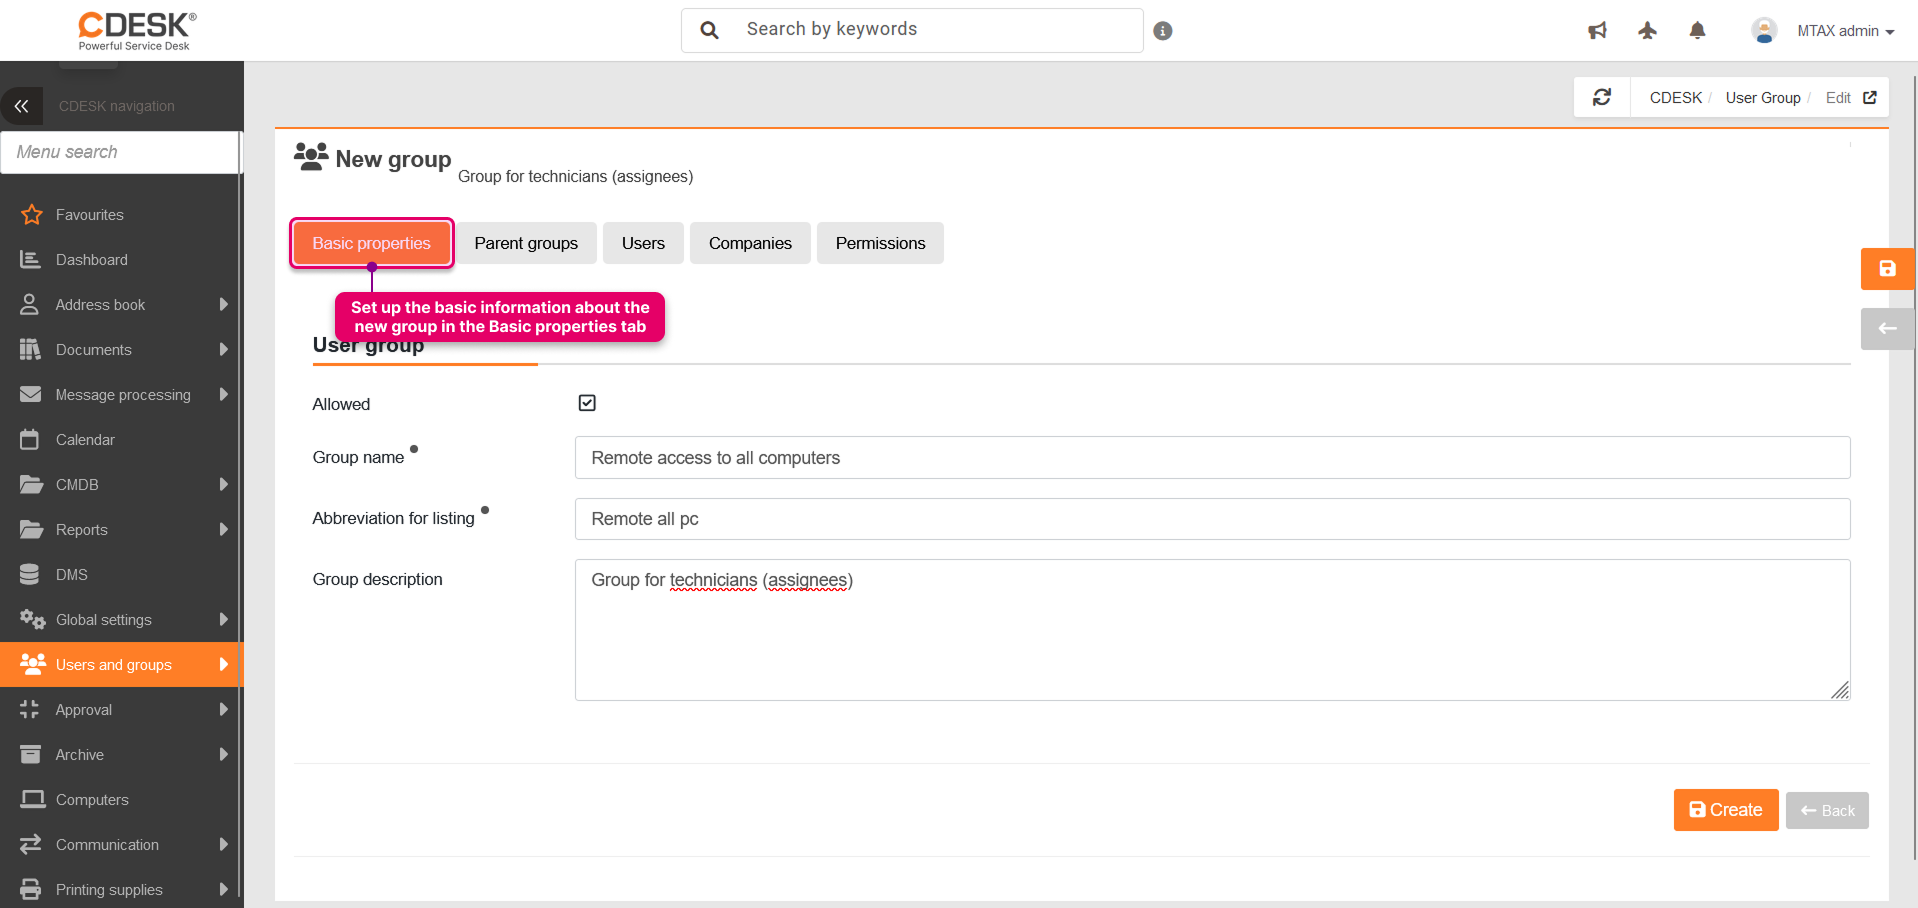Click into the Group name field
Viewport: 1918px width, 908px height.
coord(1211,458)
